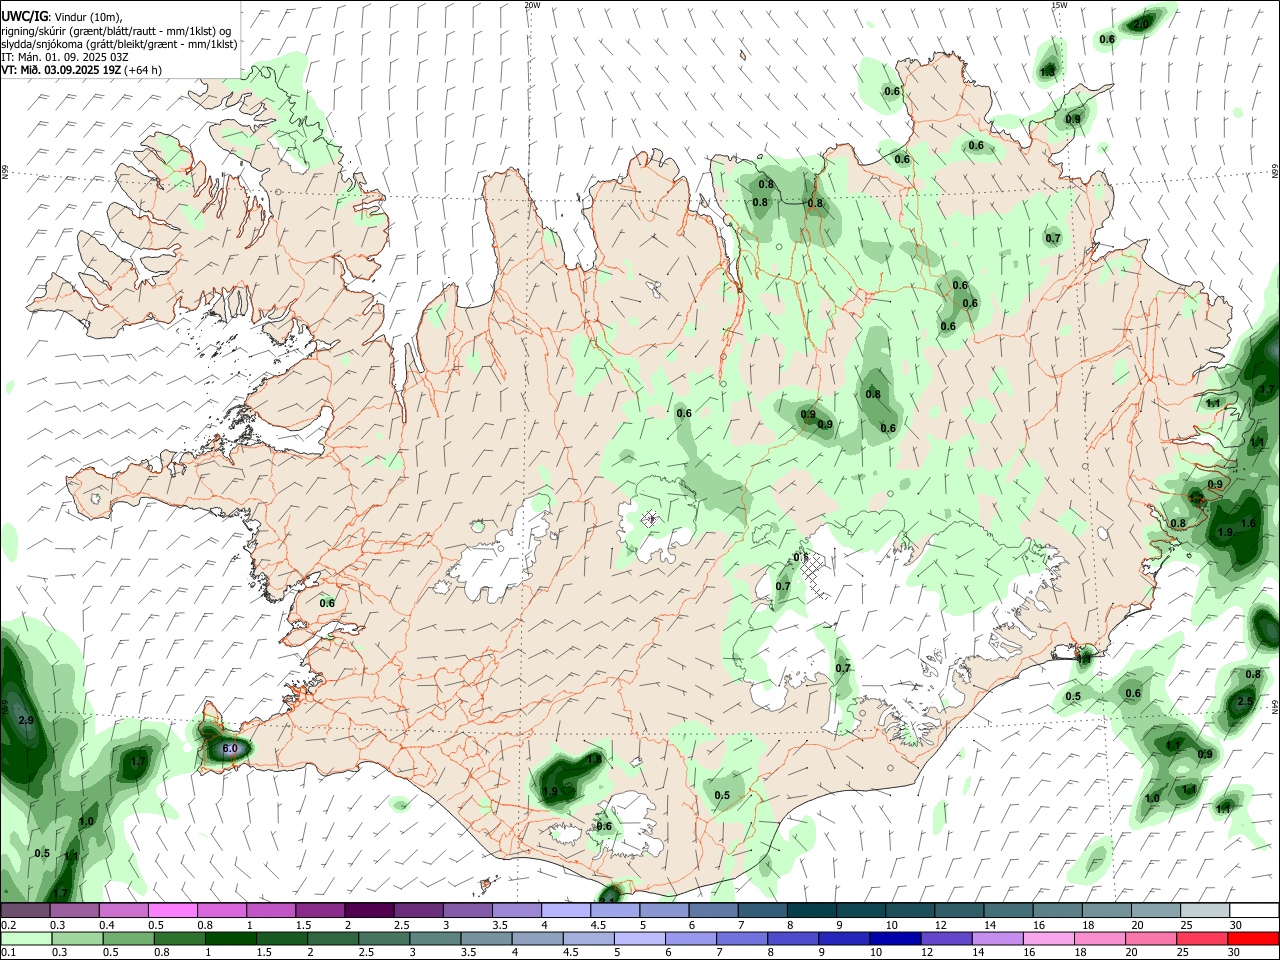Viewport: 1280px width, 960px height.
Task: Pick the deep blue swatch between 10 and 12
Action: [895, 938]
